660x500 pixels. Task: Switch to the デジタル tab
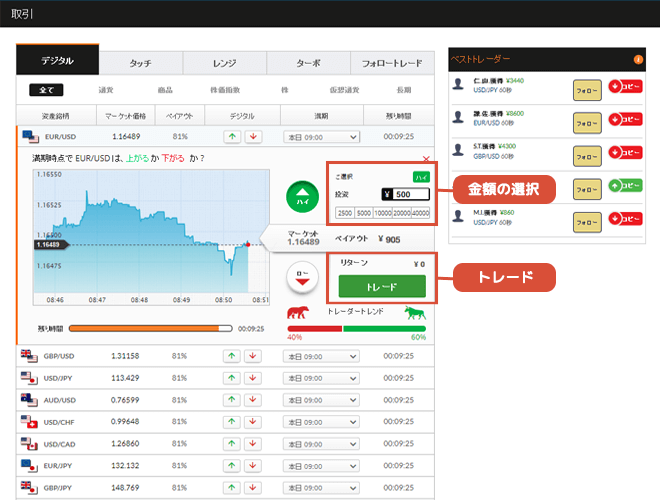click(57, 60)
